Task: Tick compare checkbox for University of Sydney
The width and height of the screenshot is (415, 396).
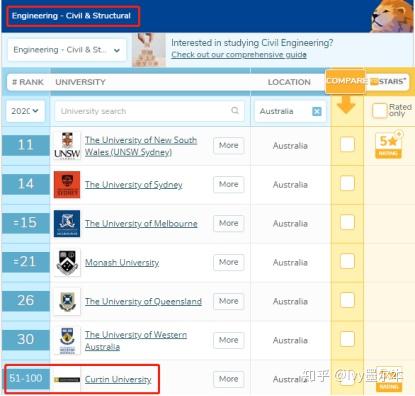Action: tap(347, 184)
